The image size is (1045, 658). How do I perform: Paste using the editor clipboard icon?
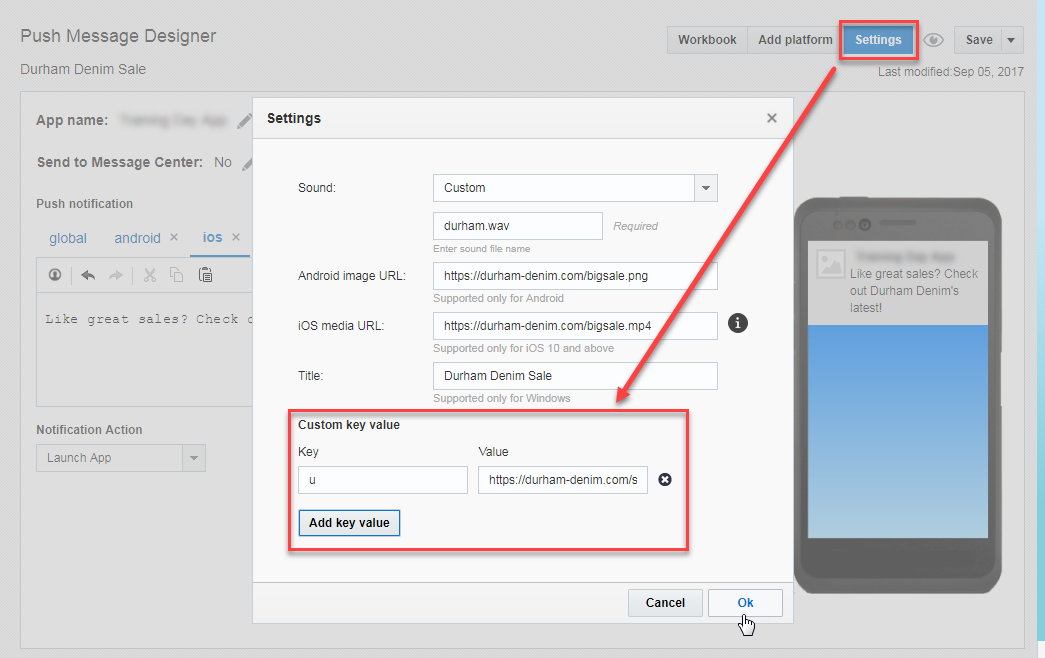click(x=205, y=275)
